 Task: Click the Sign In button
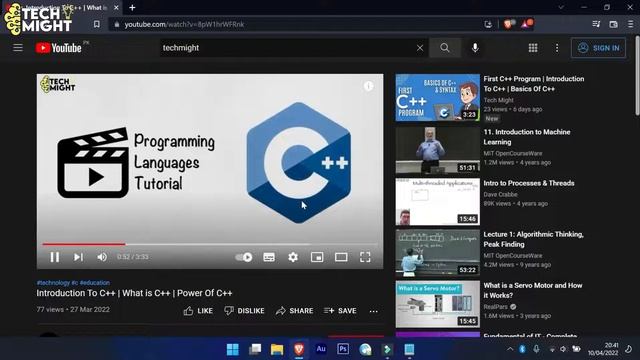click(598, 48)
